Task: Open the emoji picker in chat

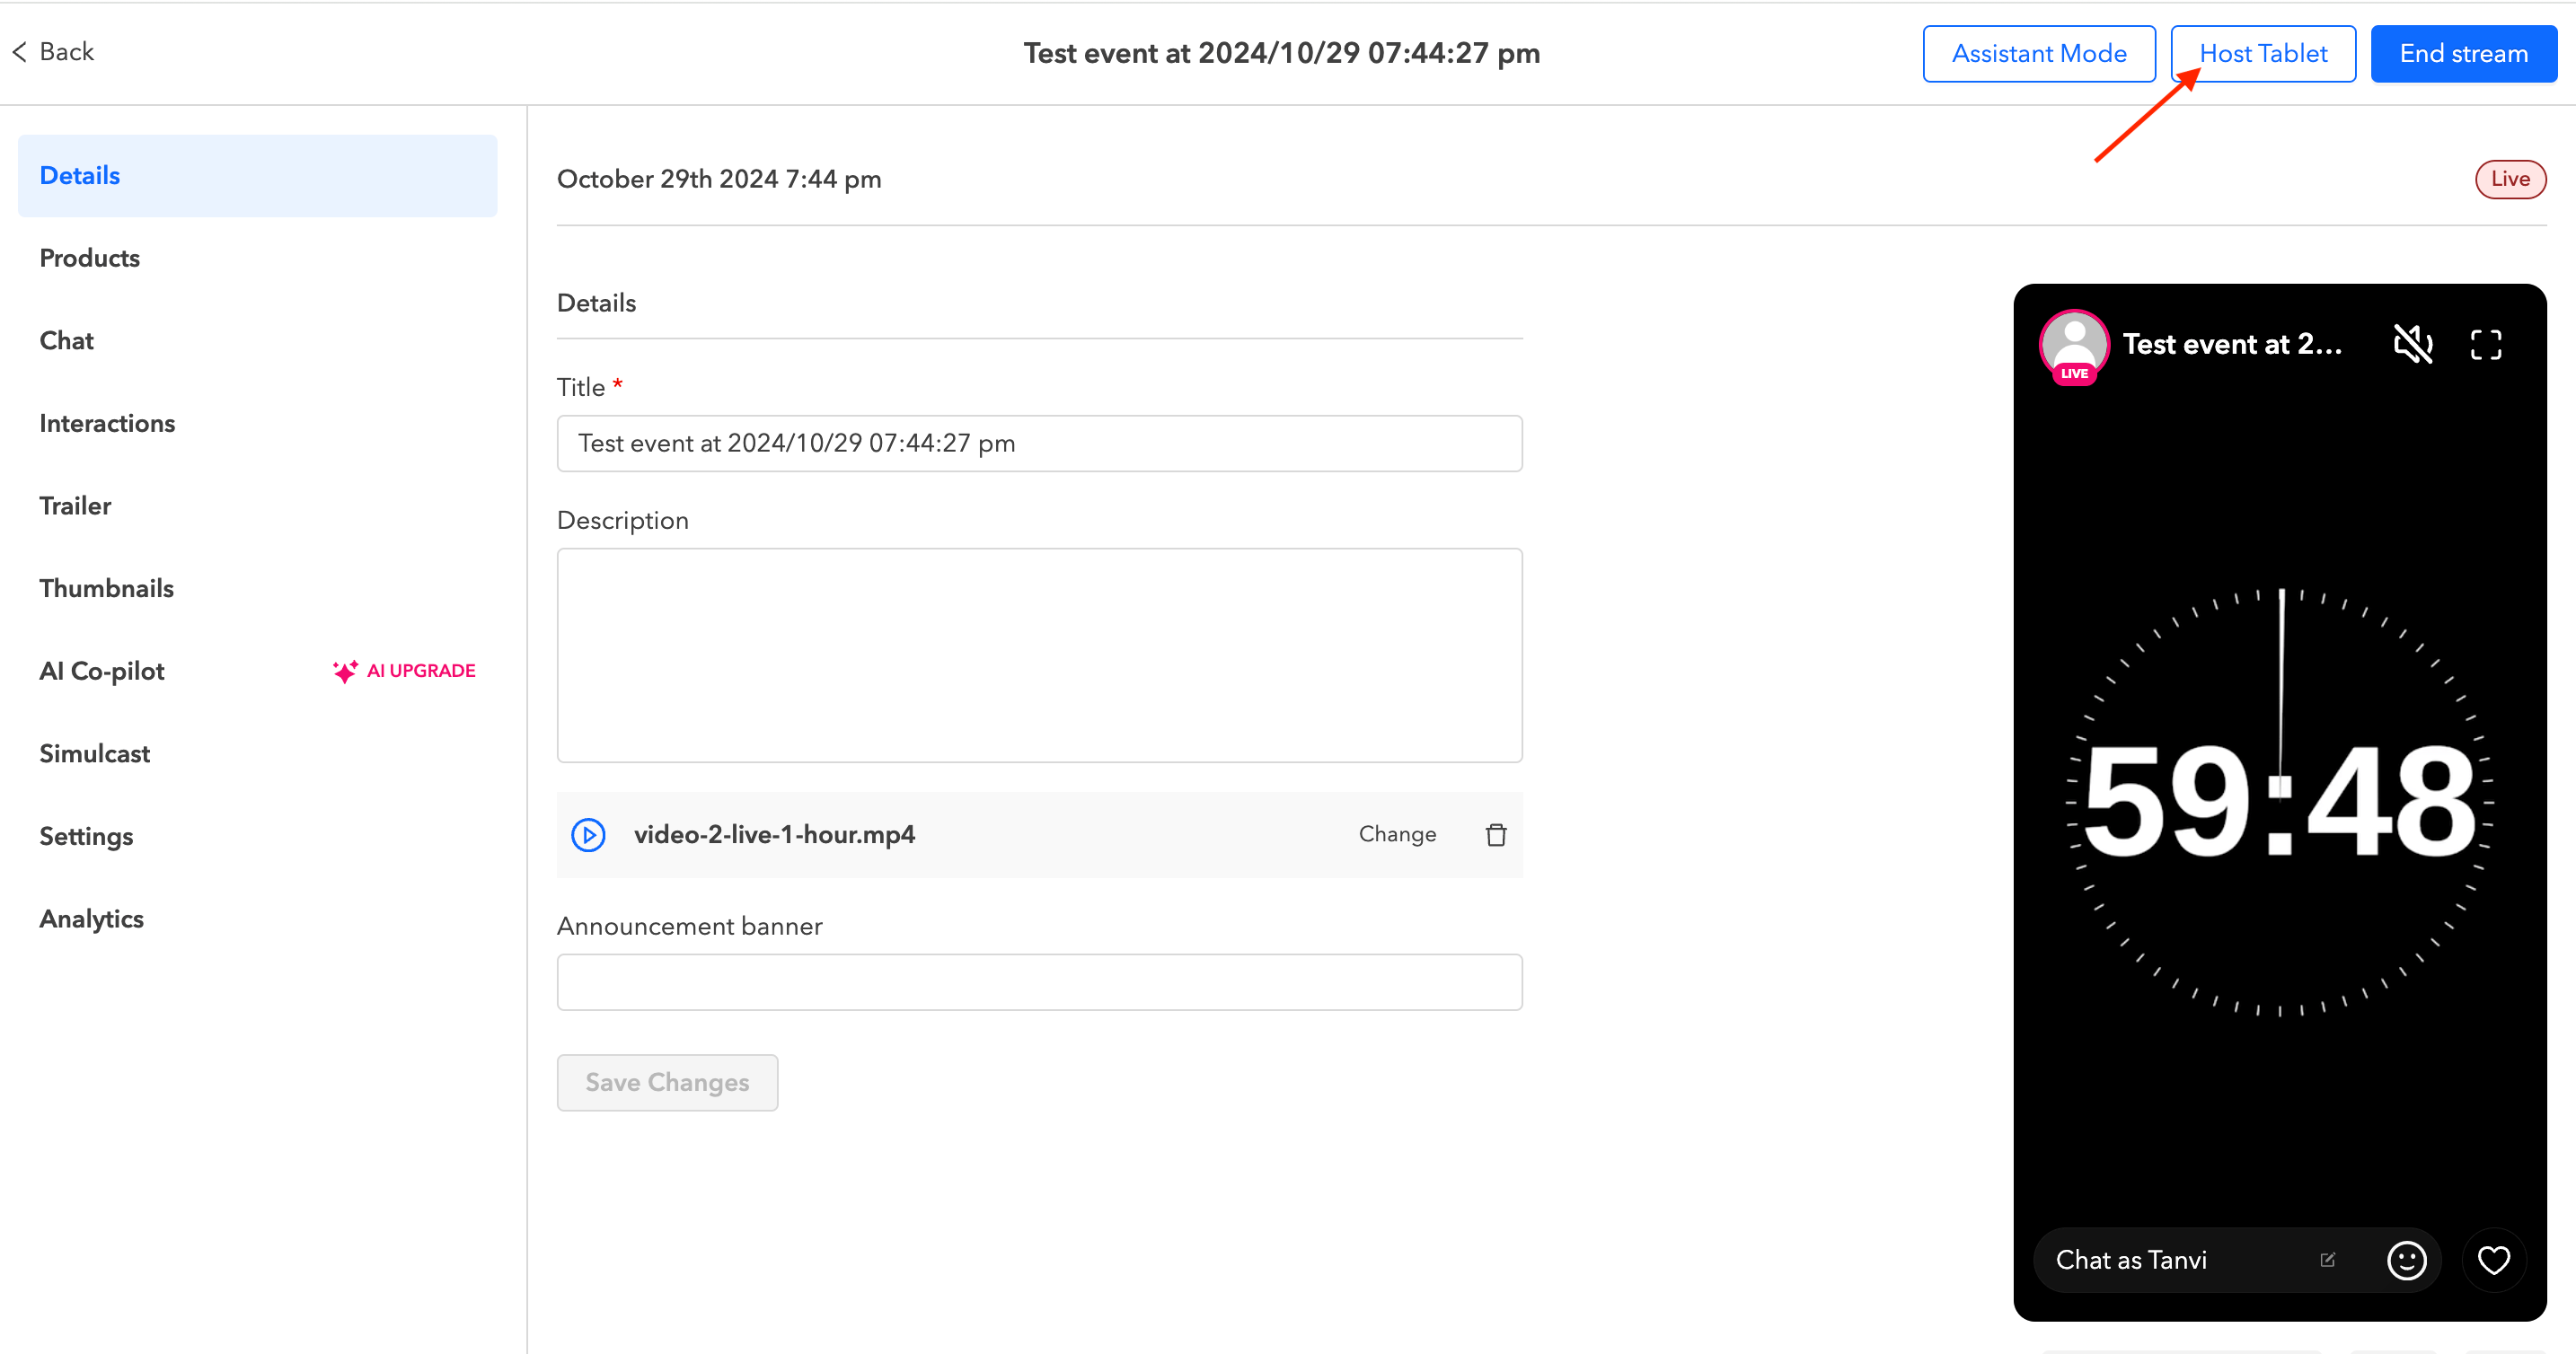Action: 2407,1259
